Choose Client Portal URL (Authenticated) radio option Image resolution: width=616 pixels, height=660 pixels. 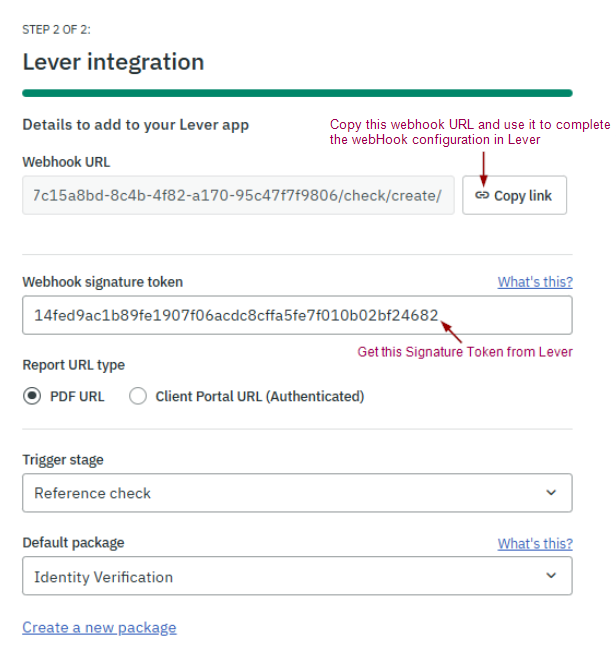(x=138, y=396)
